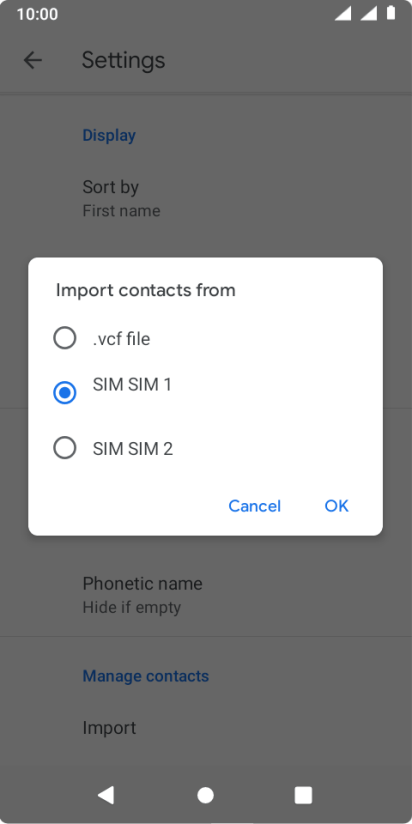412x824 pixels.
Task: Tap the Import item under Manage contacts
Action: pyautogui.click(x=206, y=728)
